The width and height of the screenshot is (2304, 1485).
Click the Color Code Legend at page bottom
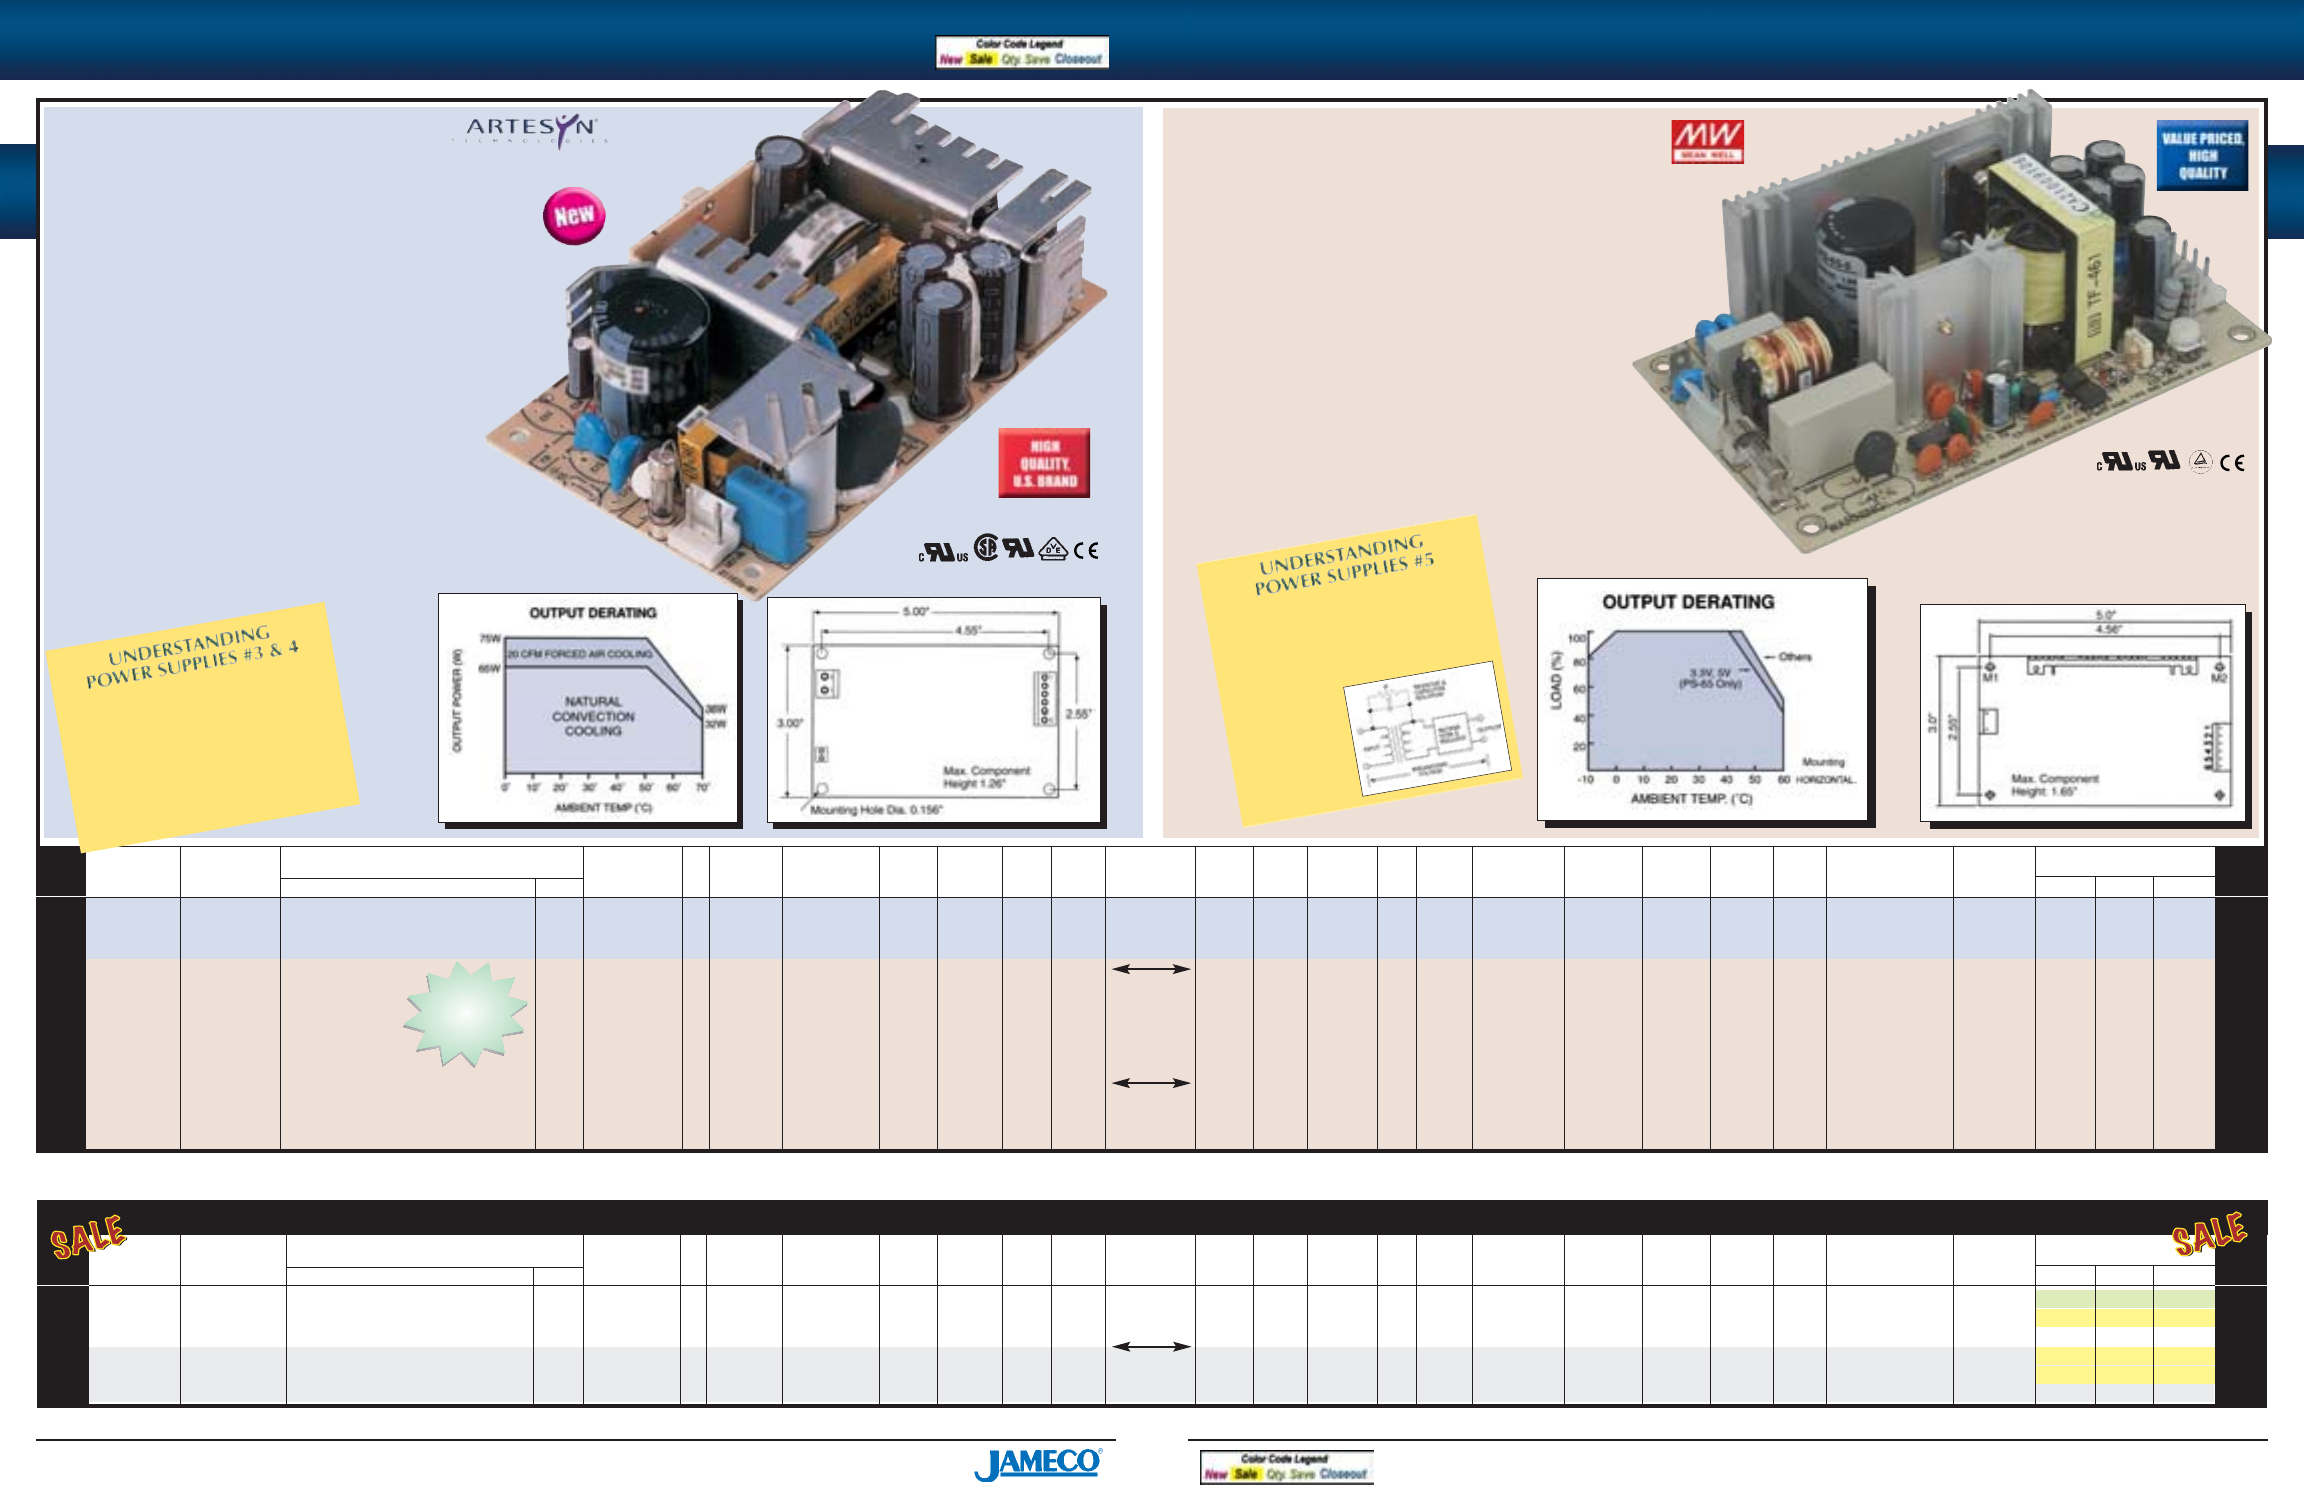pos(1286,1467)
